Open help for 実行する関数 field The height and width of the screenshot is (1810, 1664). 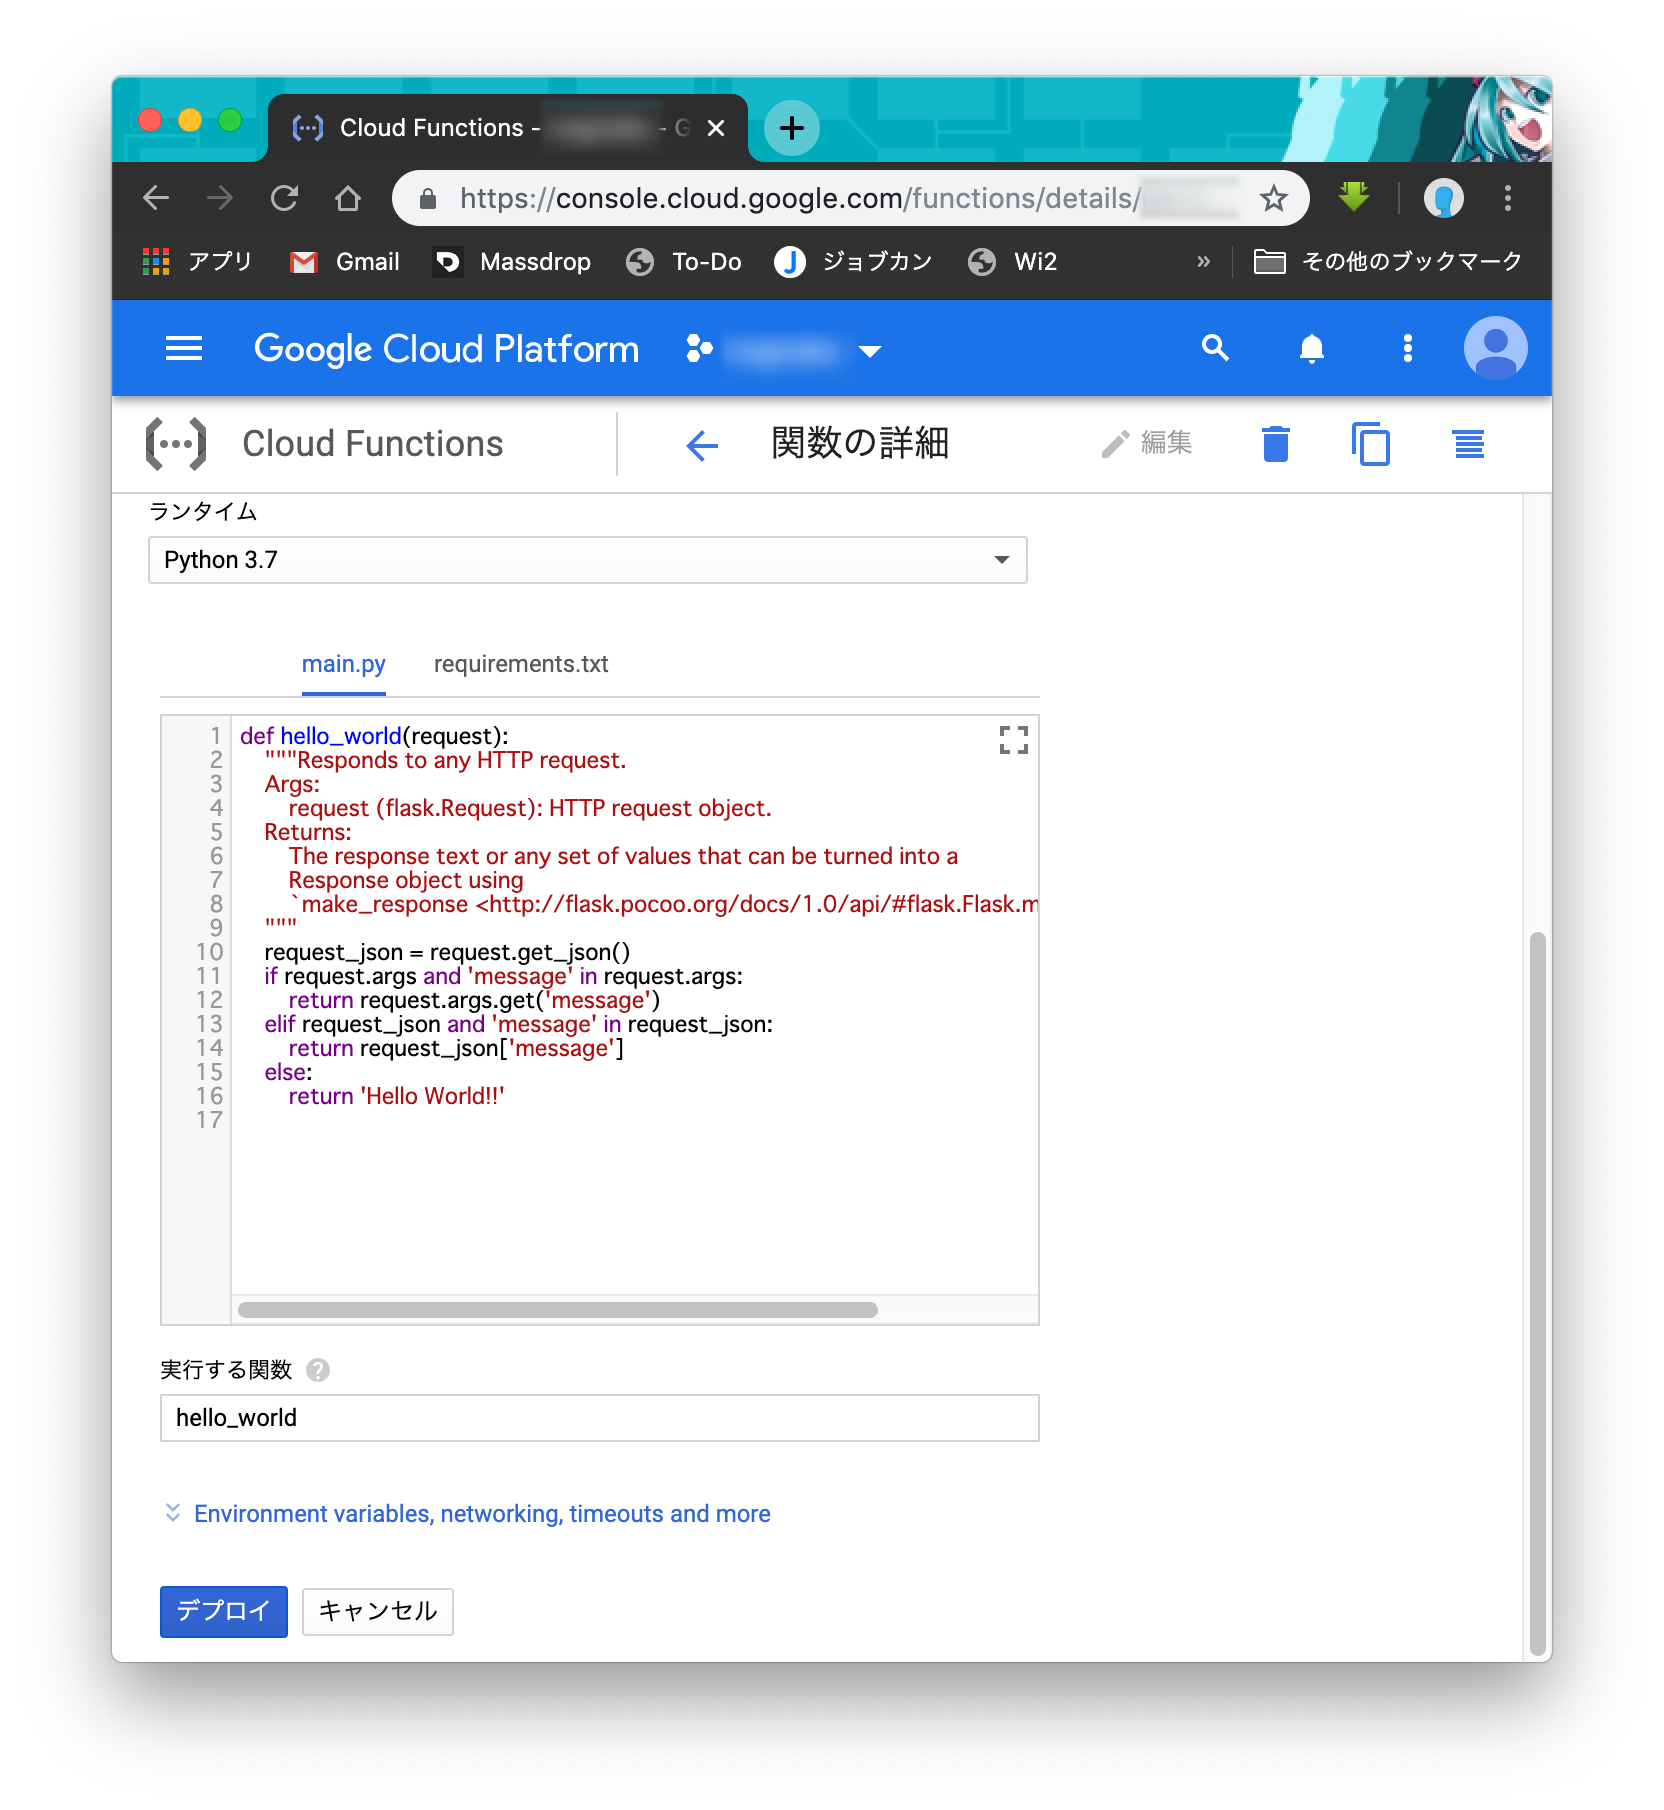coord(317,1370)
